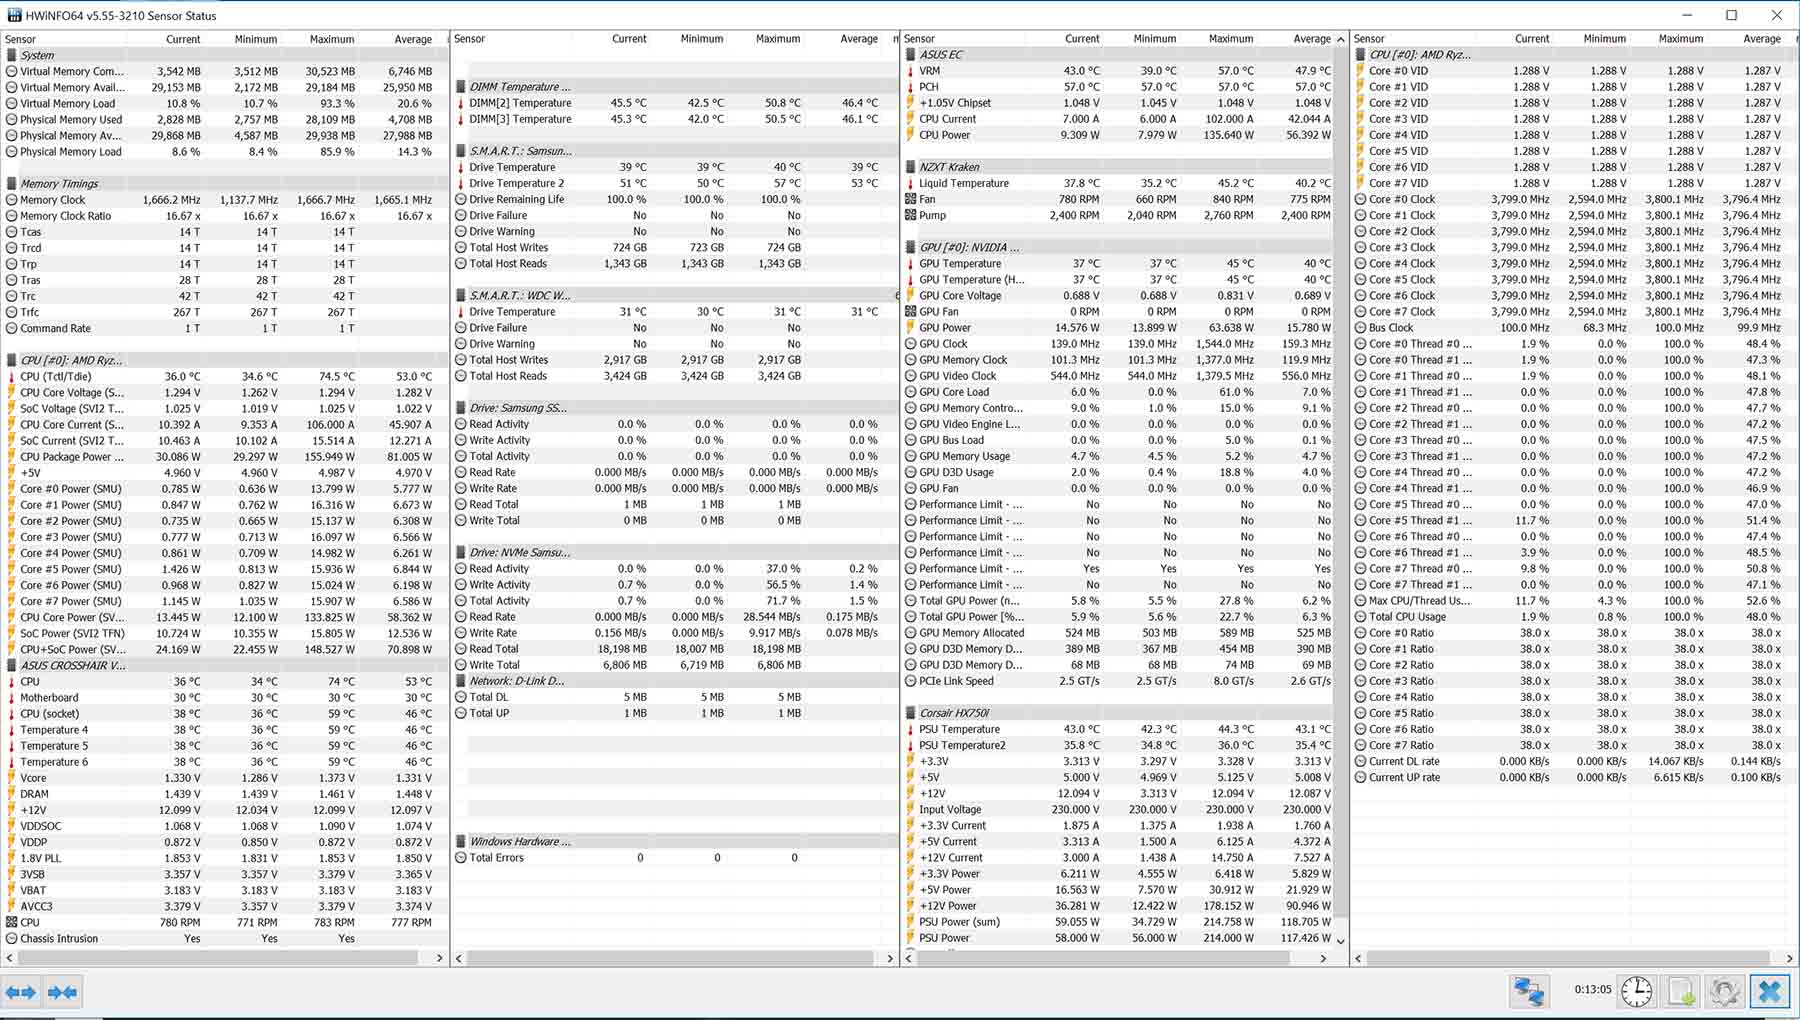Select the 1.8V PLL row
Screen dimensions: 1800x1020
tap(224, 858)
